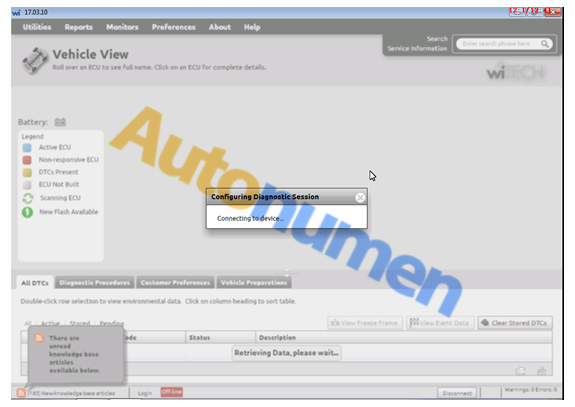The width and height of the screenshot is (575, 407).
Task: Click the Clear Stored DTCs button
Action: [515, 323]
